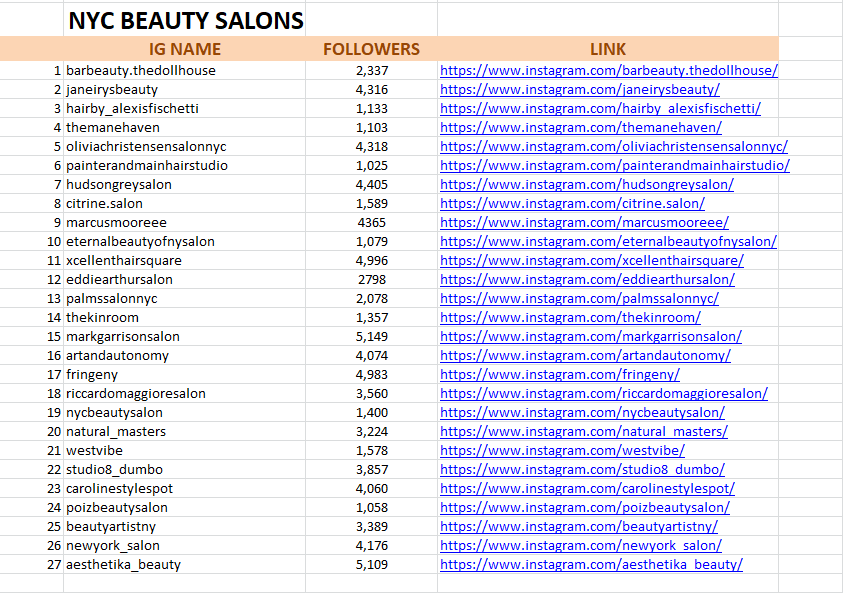Open the marcusmooreee Instagram link
The height and width of the screenshot is (593, 843).
[584, 223]
